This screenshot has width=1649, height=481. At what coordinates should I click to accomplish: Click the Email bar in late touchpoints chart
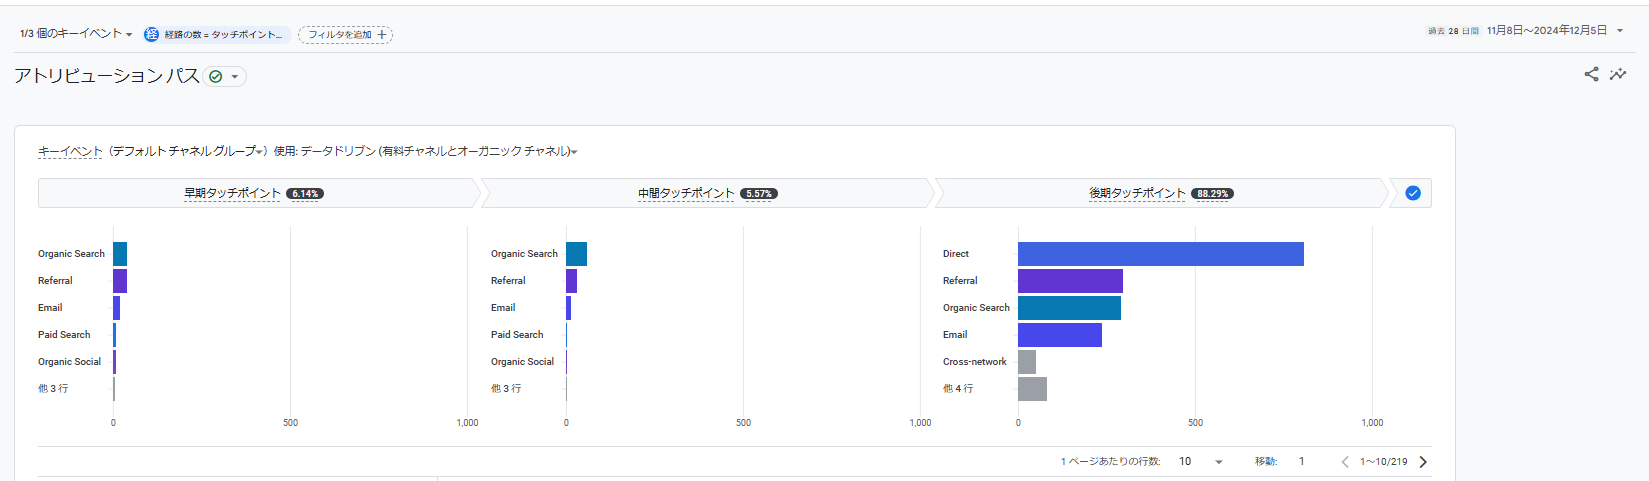[1060, 335]
